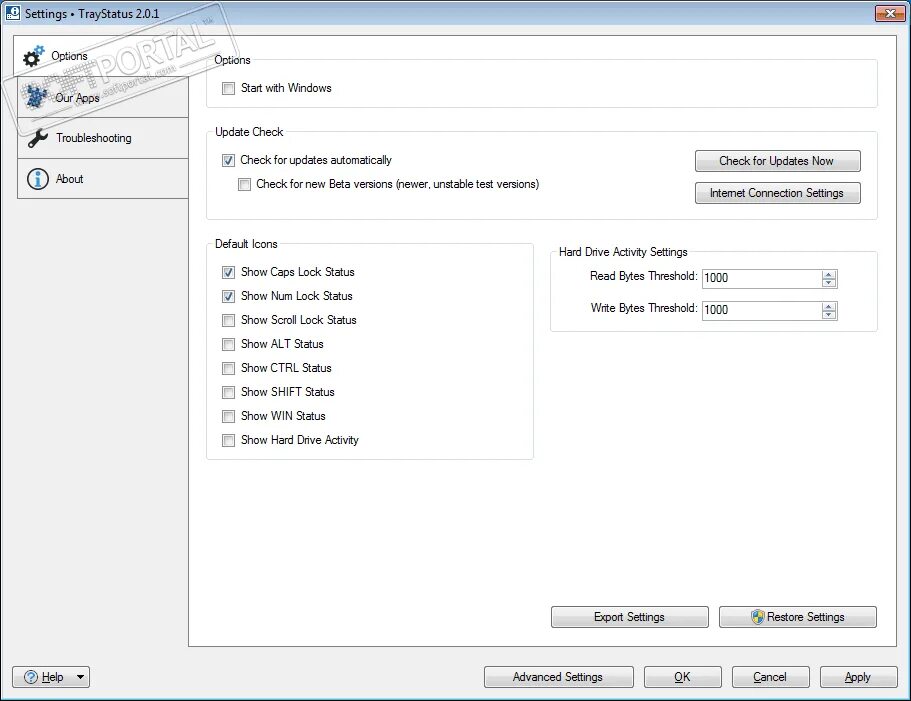
Task: Open Advanced Settings
Action: pyautogui.click(x=558, y=677)
